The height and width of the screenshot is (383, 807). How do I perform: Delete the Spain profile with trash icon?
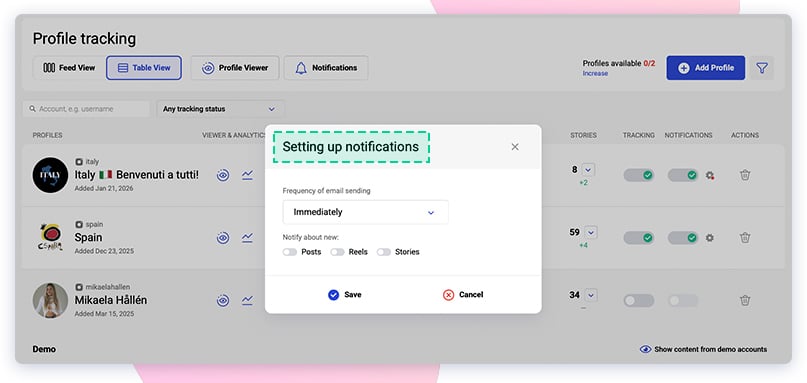coord(745,238)
